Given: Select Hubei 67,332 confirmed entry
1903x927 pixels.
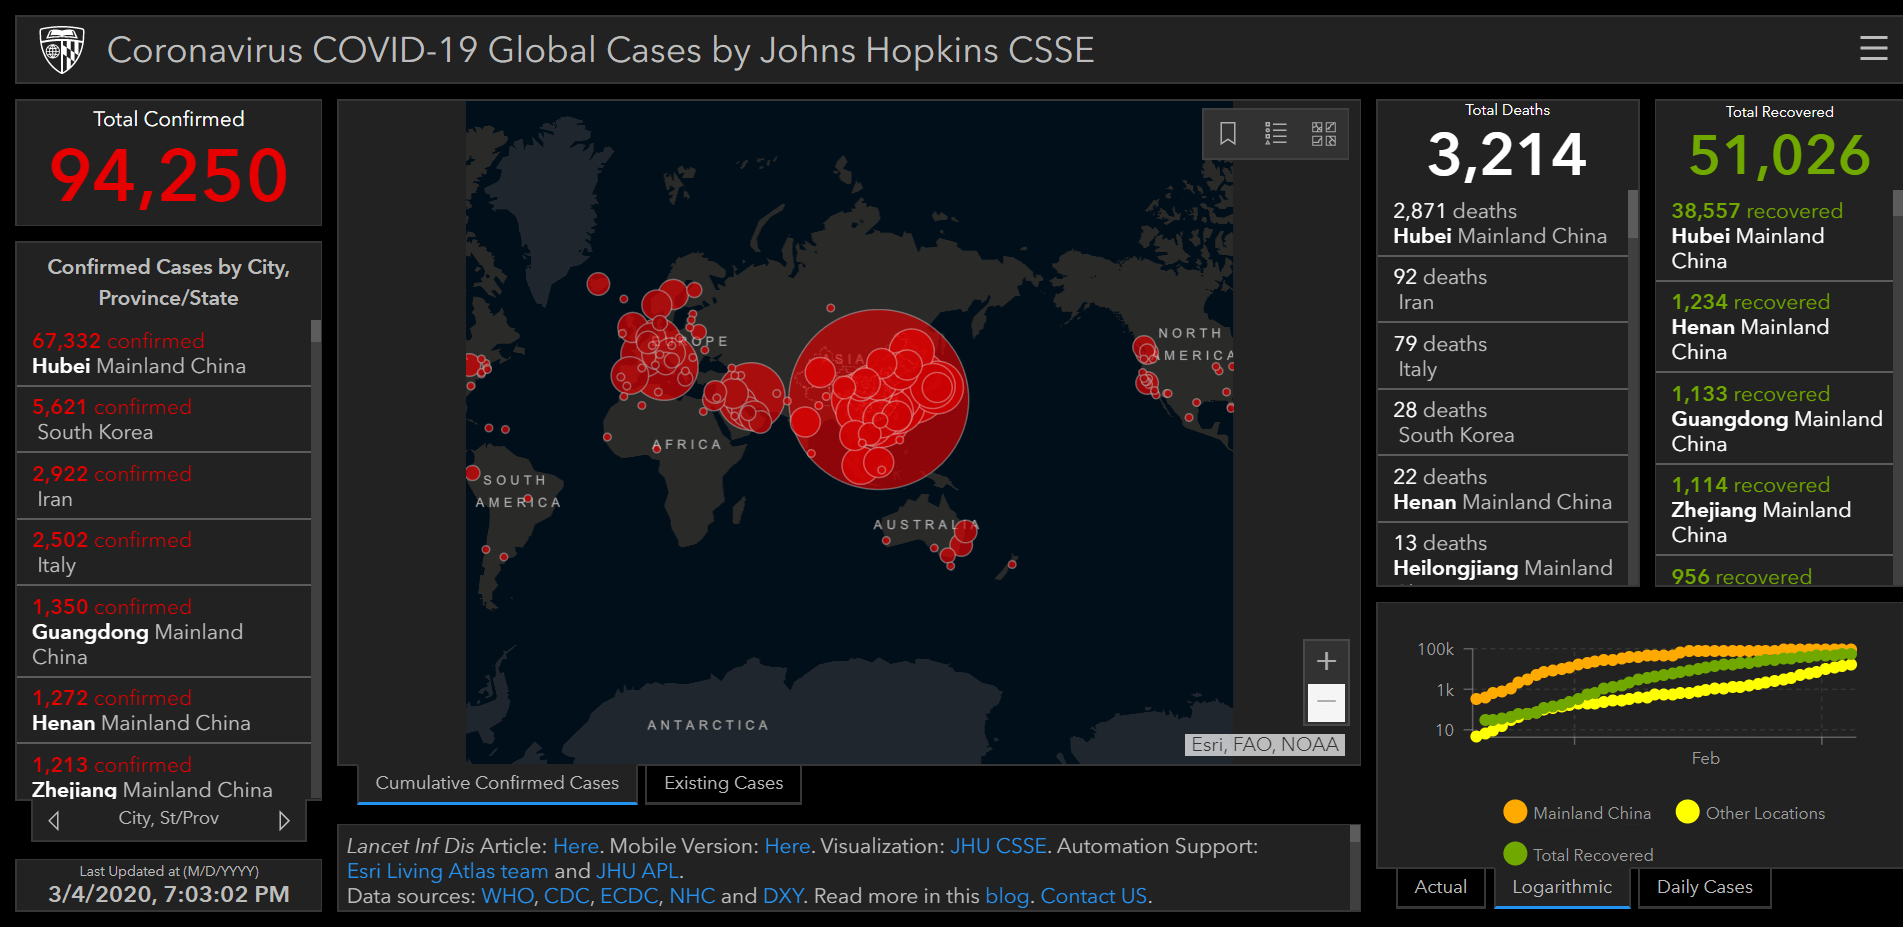Looking at the screenshot, I should pyautogui.click(x=164, y=353).
